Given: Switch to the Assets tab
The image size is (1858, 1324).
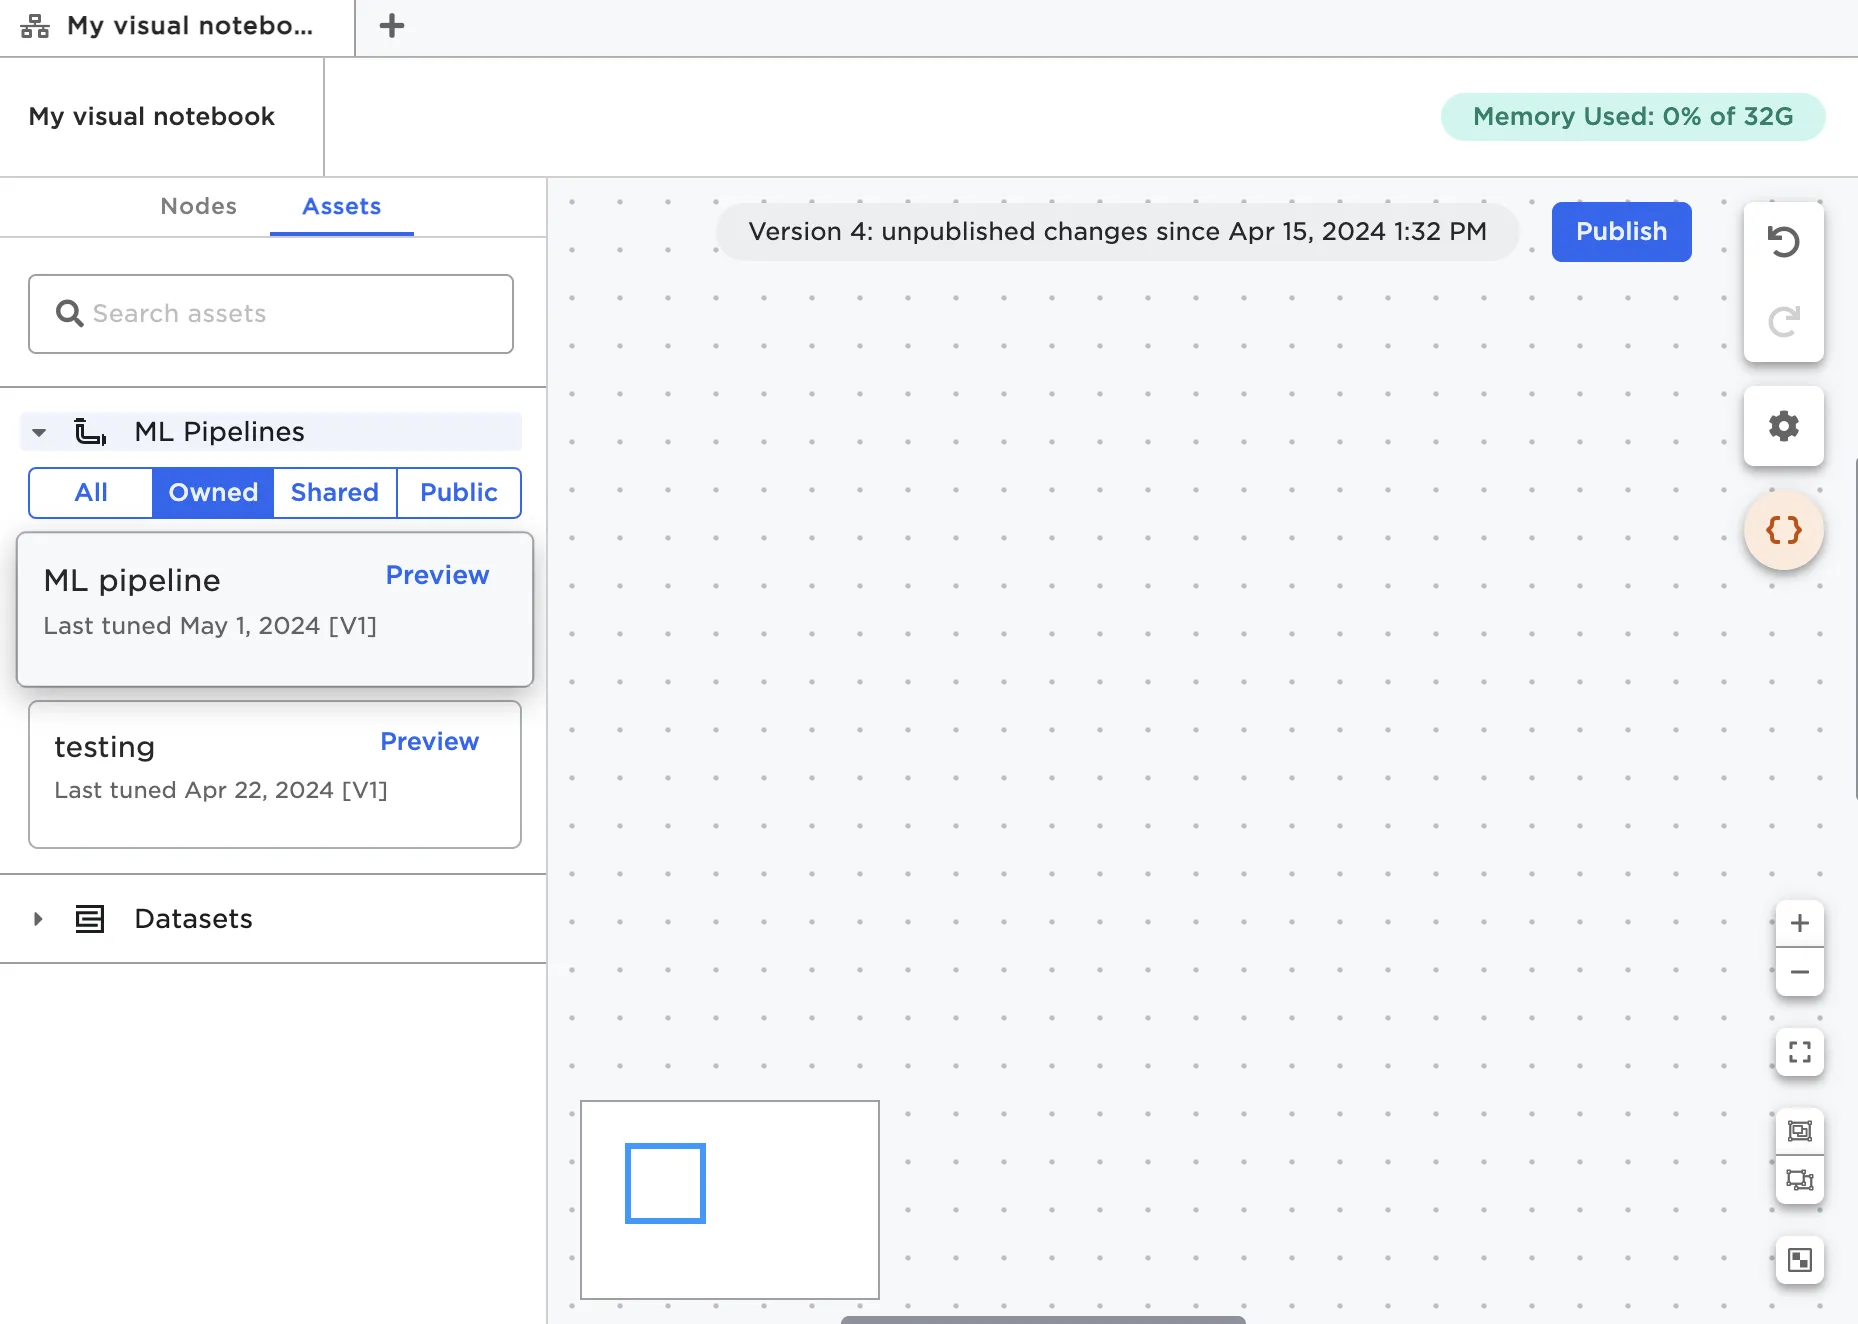Looking at the screenshot, I should pyautogui.click(x=341, y=206).
